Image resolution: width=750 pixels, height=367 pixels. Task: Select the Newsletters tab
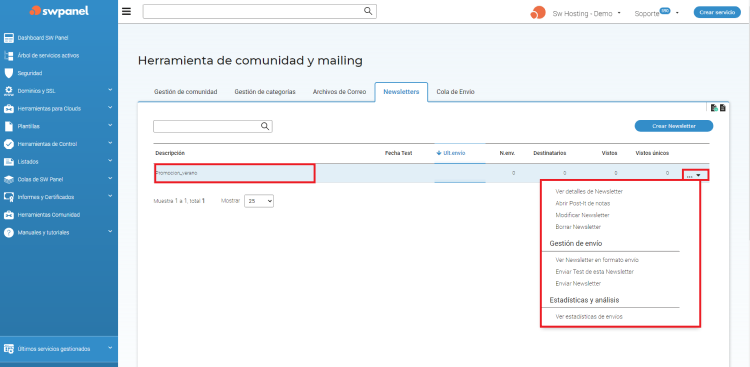coord(401,92)
